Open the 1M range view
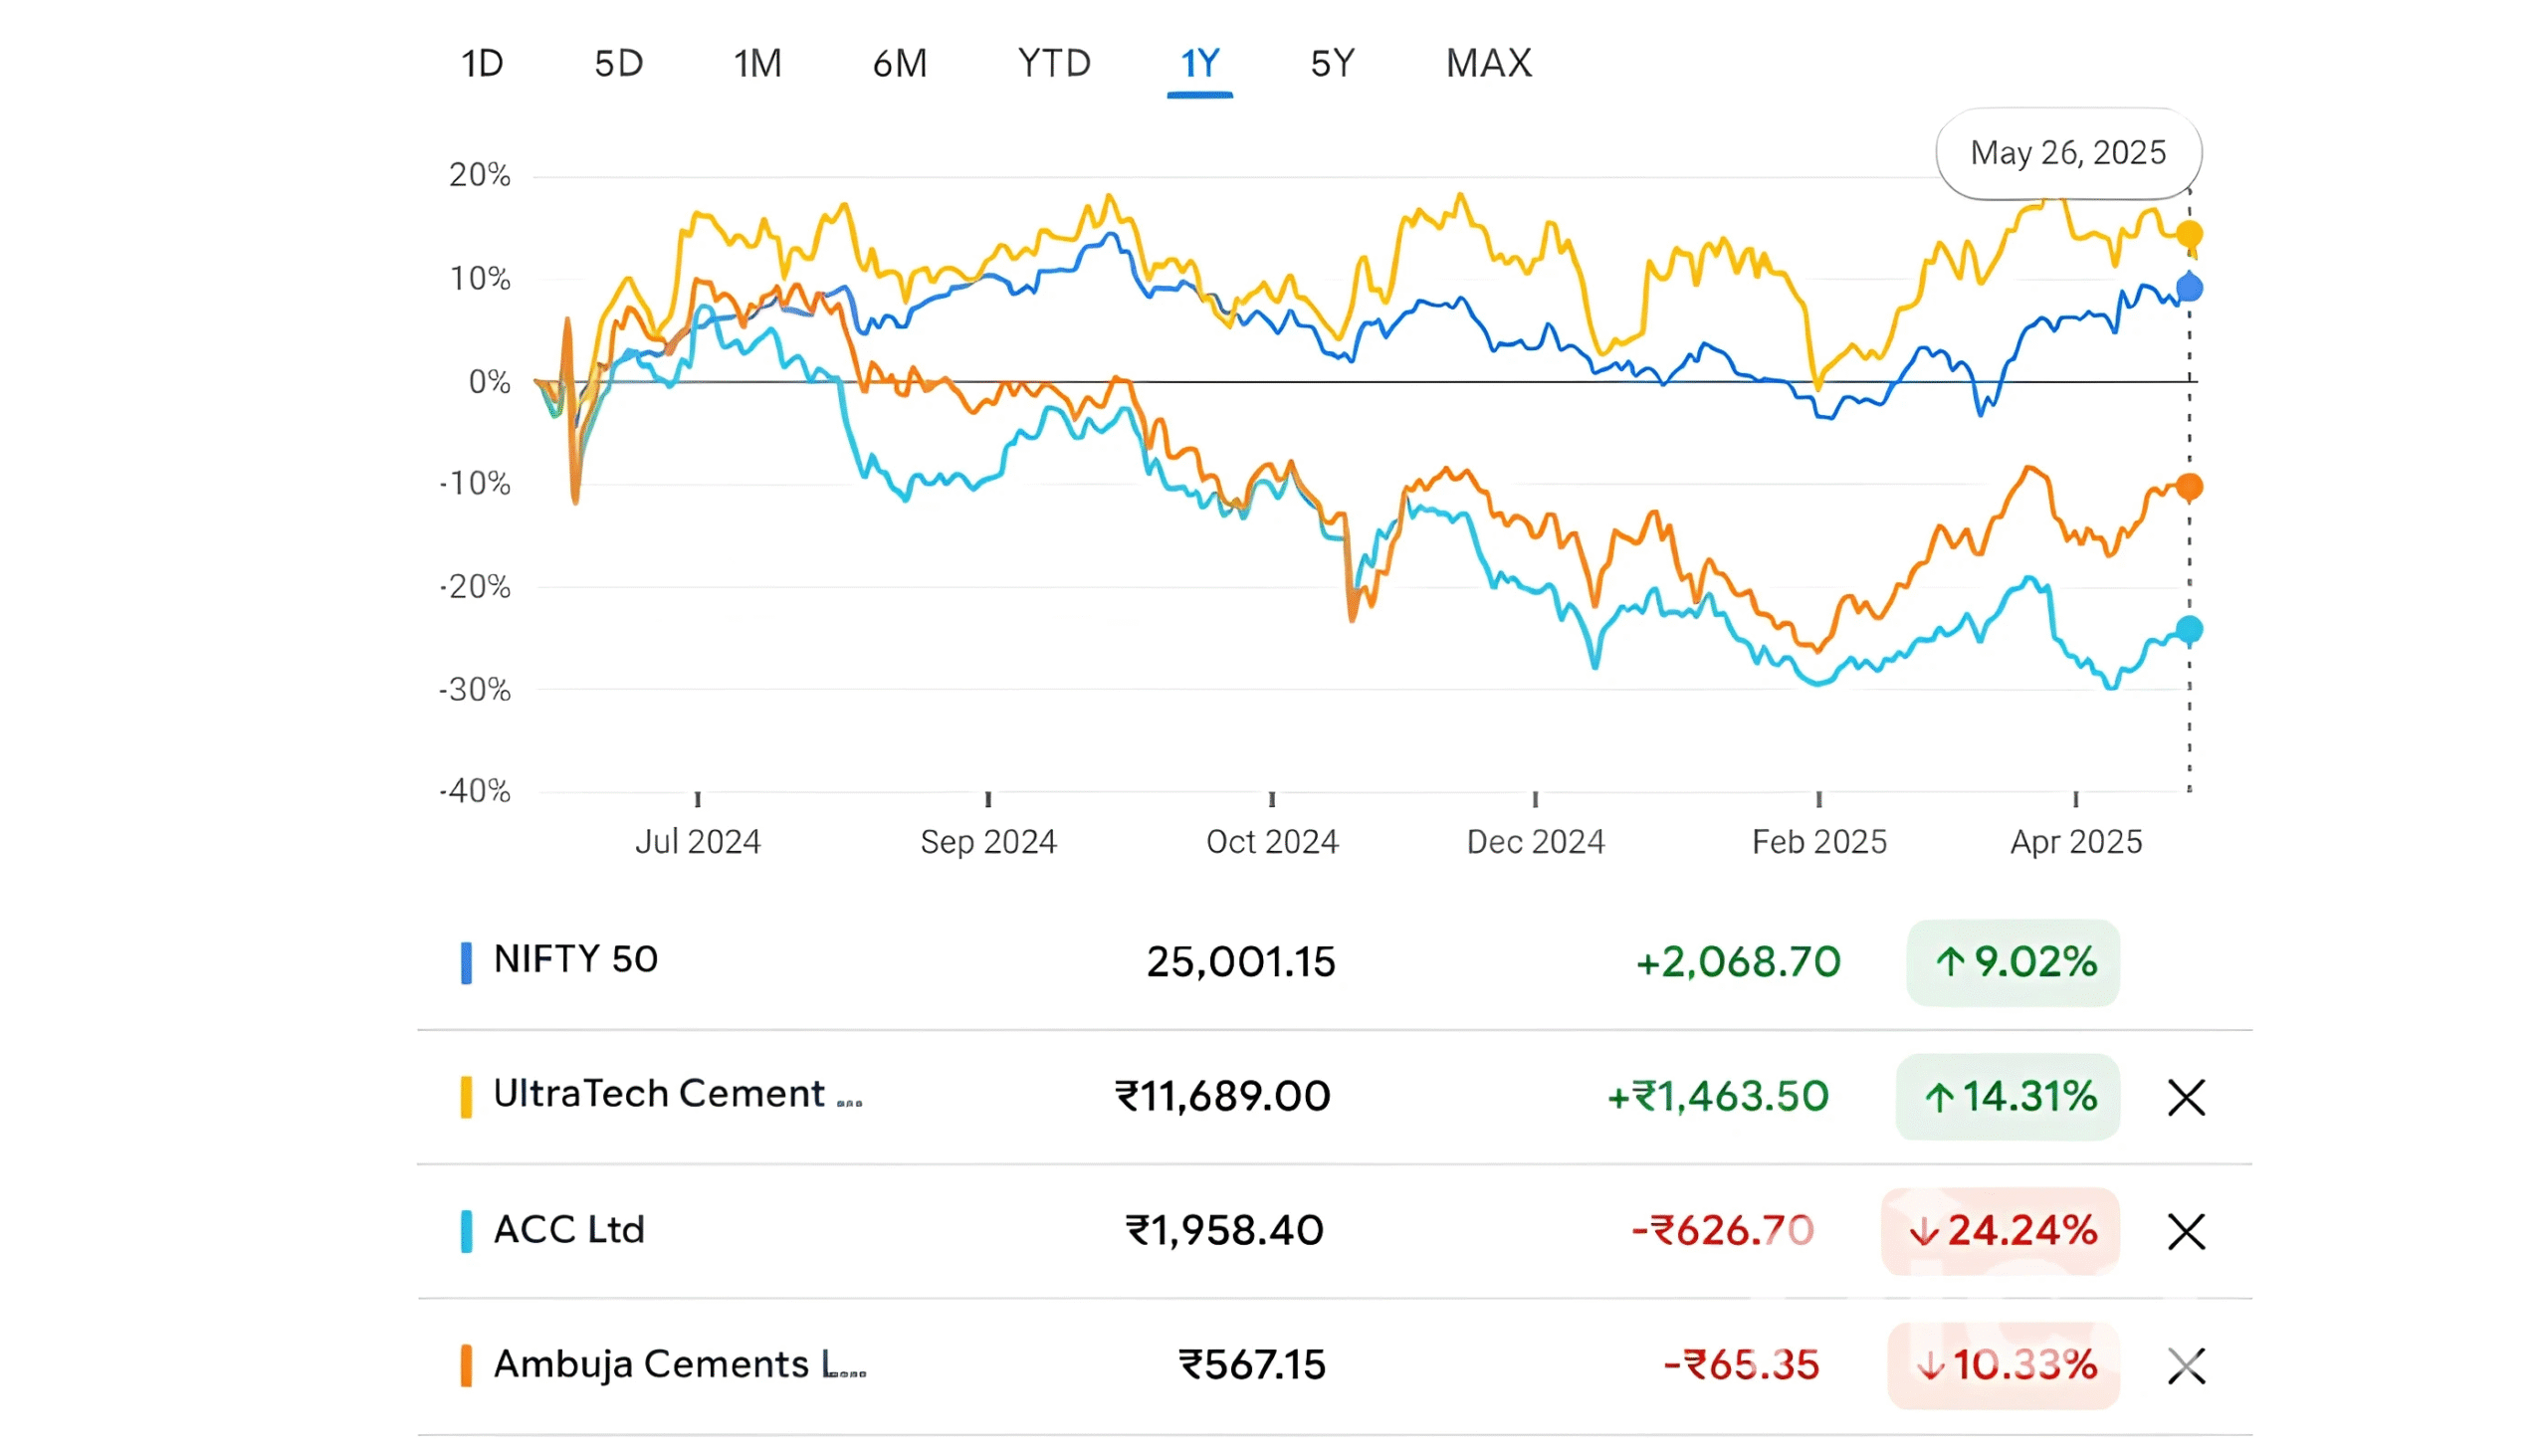The image size is (2548, 1456). 757,64
